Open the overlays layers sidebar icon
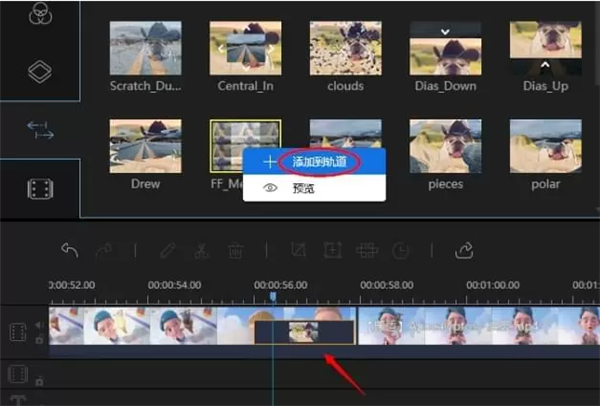 click(41, 72)
